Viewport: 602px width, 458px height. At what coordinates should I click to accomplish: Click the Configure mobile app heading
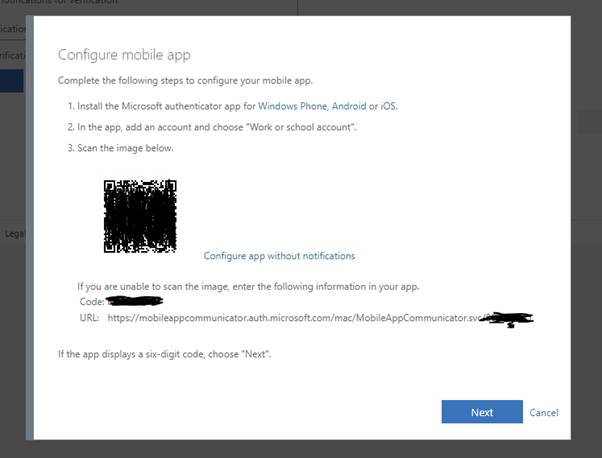tap(124, 55)
